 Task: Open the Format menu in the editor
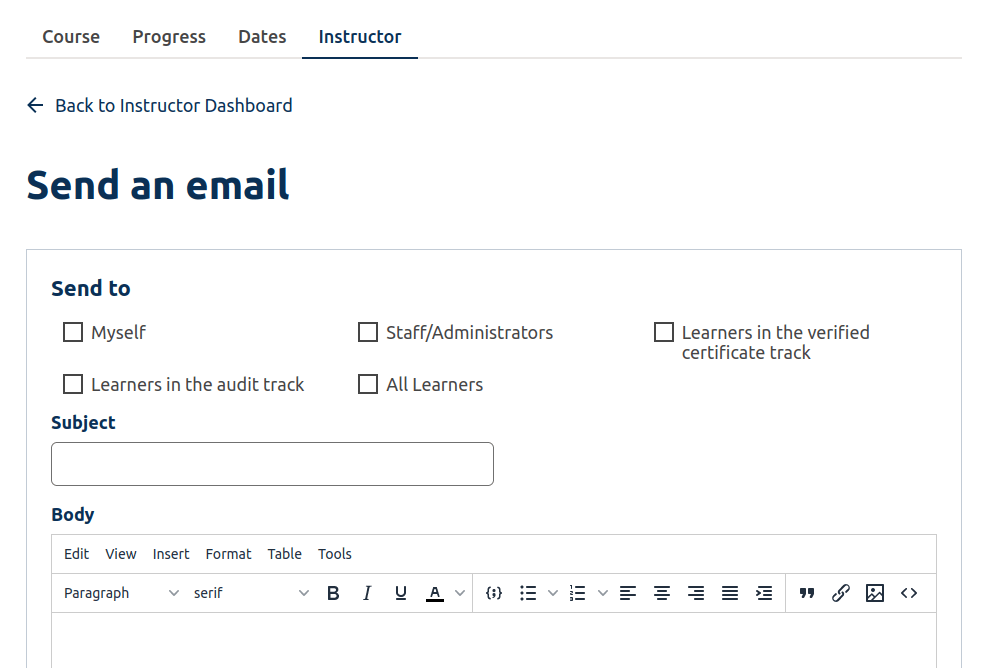(x=228, y=553)
